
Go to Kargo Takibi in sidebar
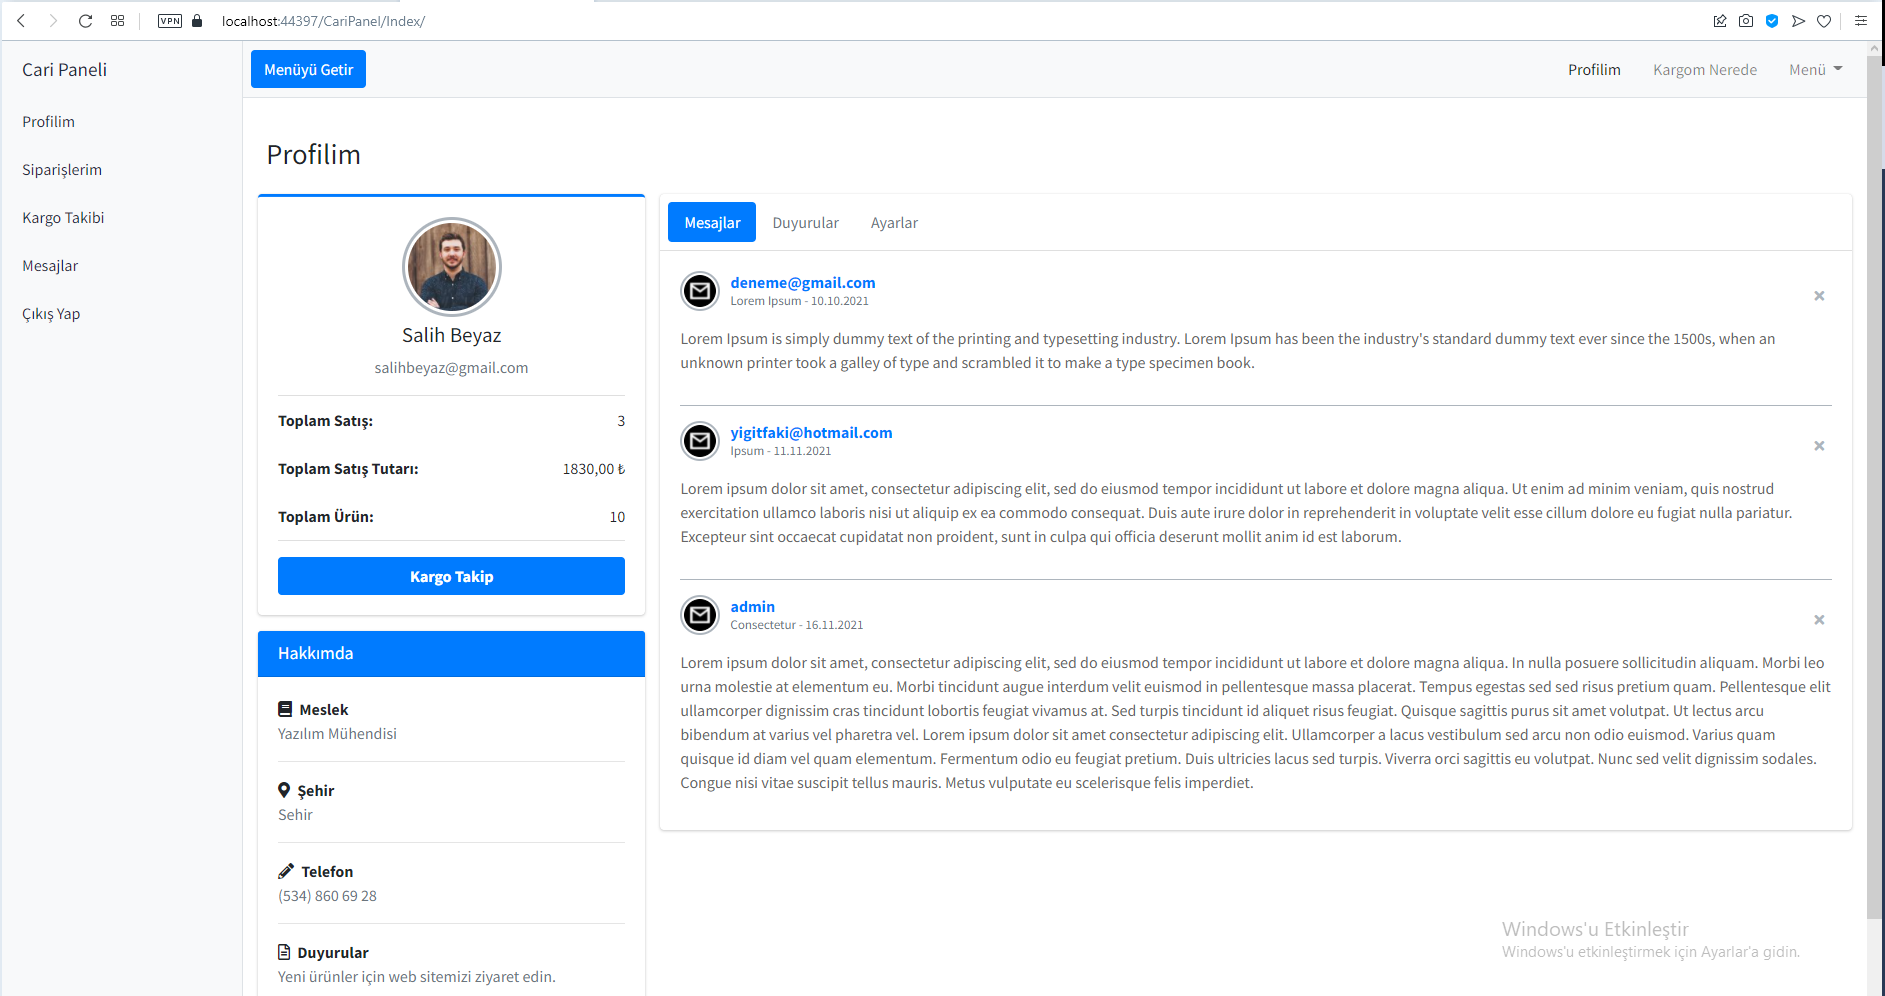(x=63, y=218)
